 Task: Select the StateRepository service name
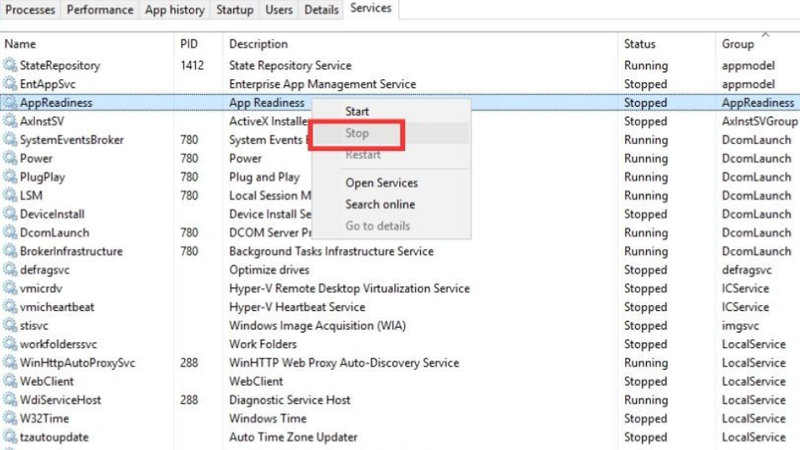pyautogui.click(x=60, y=65)
